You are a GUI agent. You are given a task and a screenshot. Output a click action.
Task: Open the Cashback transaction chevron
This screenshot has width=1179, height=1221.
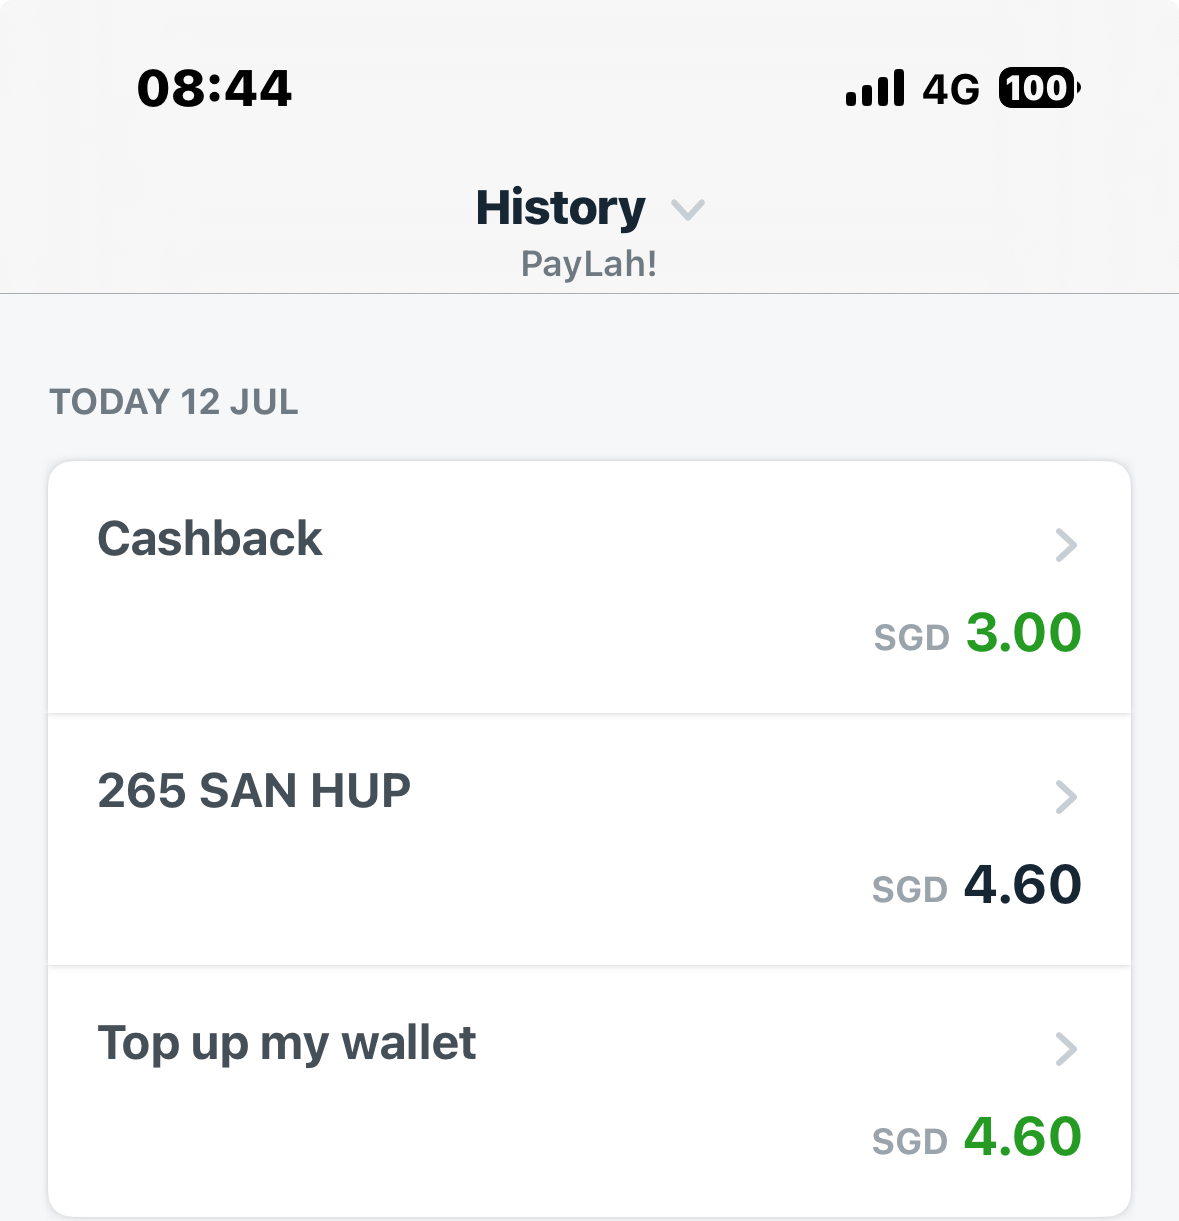pyautogui.click(x=1067, y=545)
